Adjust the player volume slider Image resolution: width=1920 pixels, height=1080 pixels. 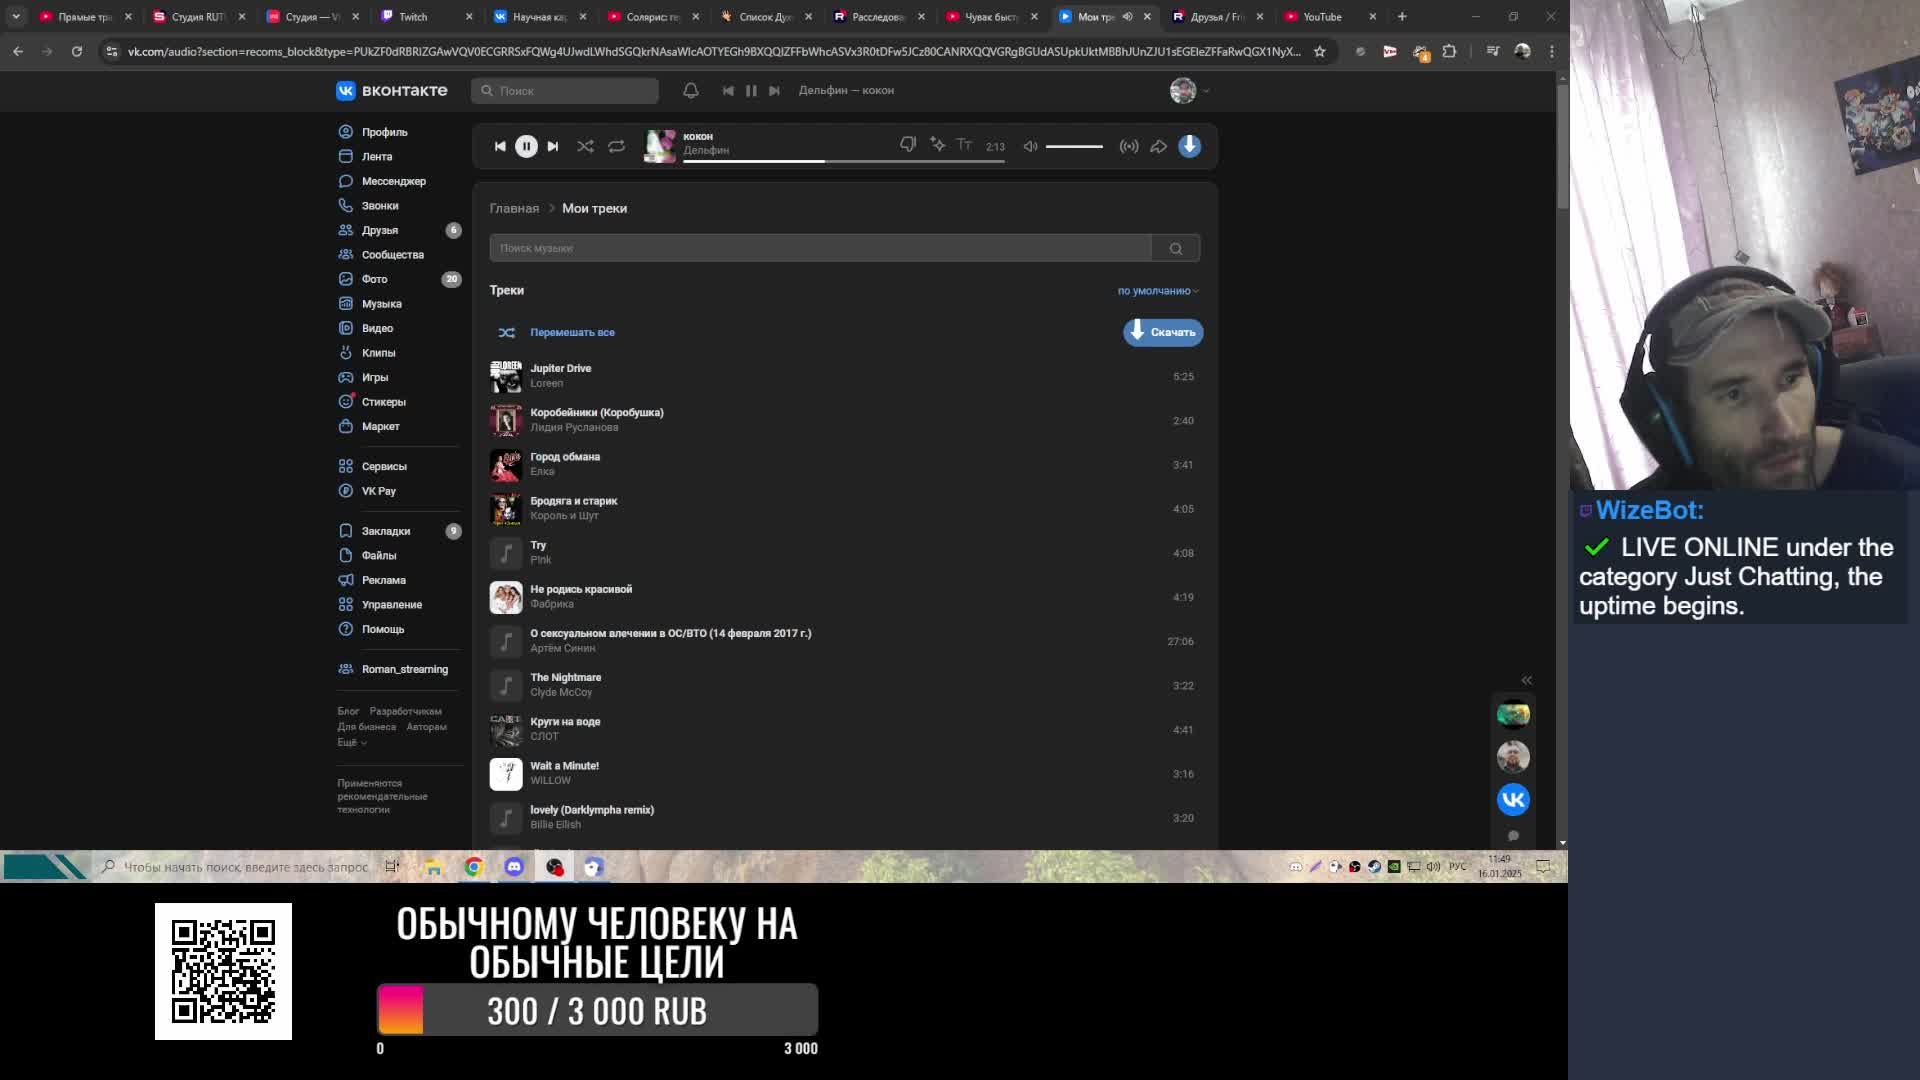point(1074,146)
